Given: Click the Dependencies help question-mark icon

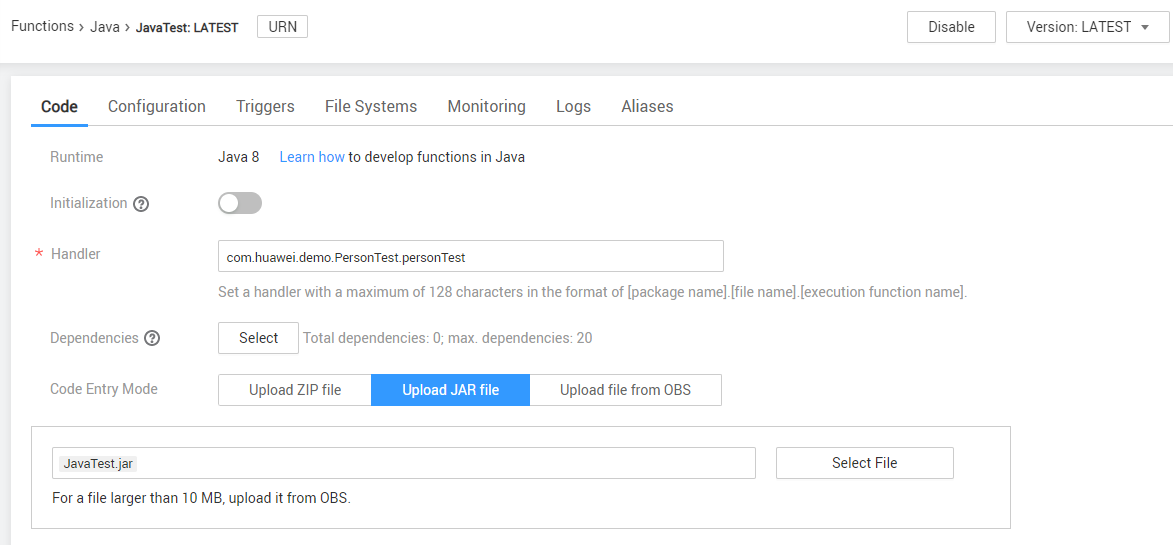Looking at the screenshot, I should [x=152, y=338].
